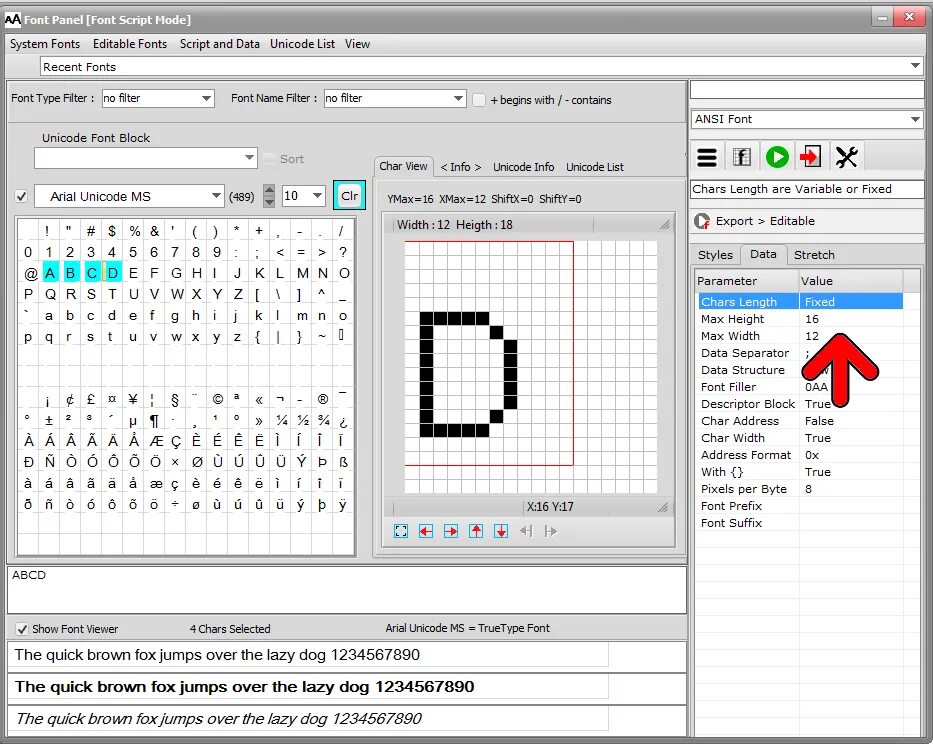
Task: Shift character down with red down arrow
Action: tap(501, 531)
